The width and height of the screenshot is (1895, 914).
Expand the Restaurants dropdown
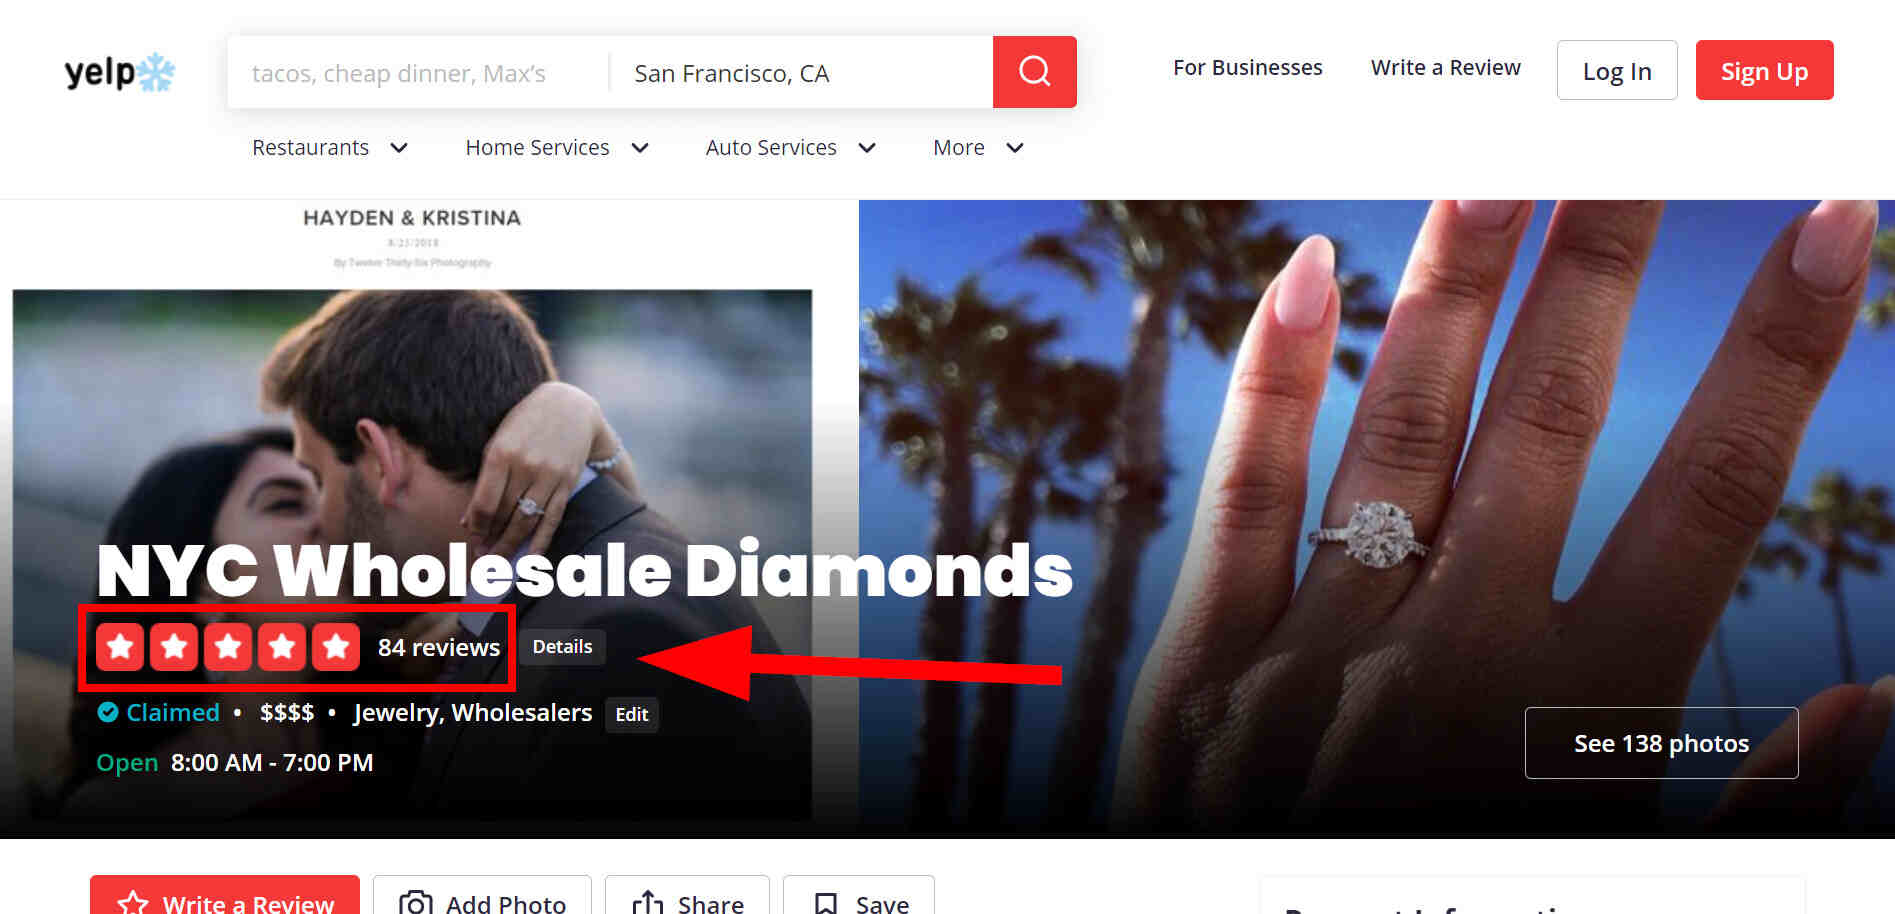(x=330, y=148)
